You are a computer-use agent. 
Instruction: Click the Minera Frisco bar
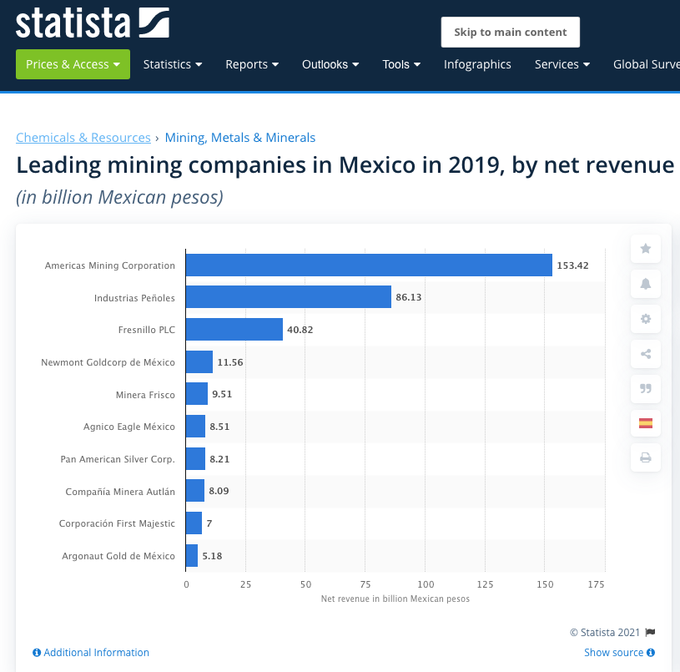196,394
